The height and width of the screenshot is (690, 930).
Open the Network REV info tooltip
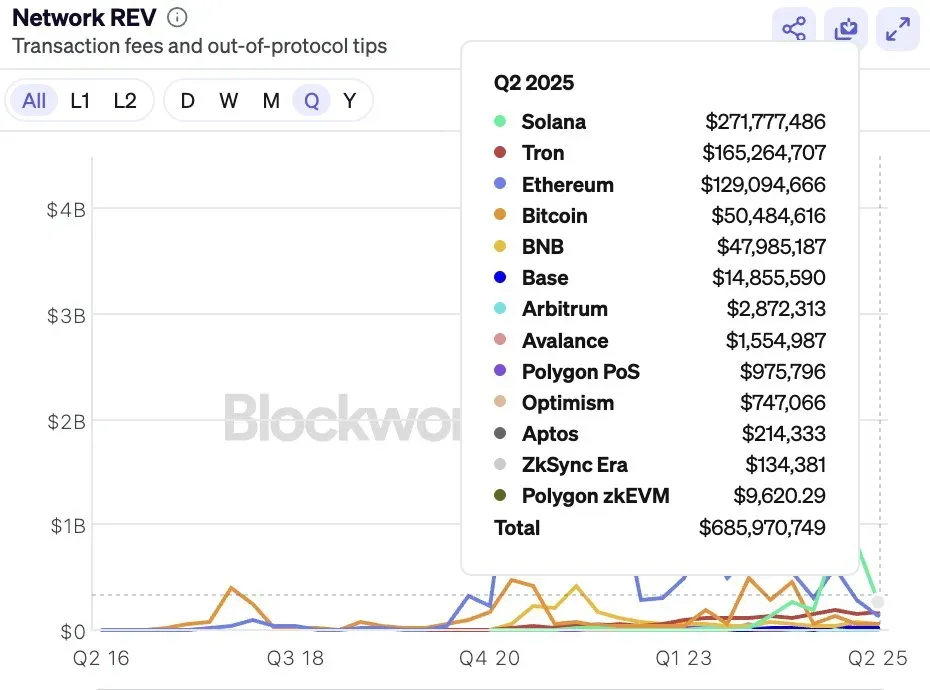pos(175,16)
